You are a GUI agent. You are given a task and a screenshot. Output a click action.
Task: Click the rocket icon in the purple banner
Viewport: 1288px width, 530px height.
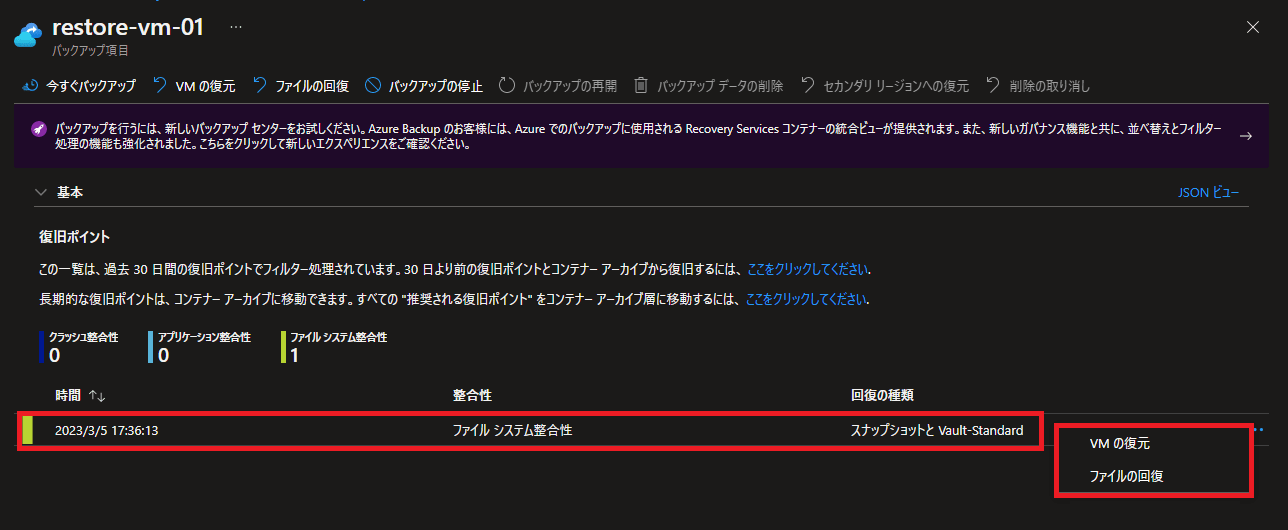click(38, 129)
